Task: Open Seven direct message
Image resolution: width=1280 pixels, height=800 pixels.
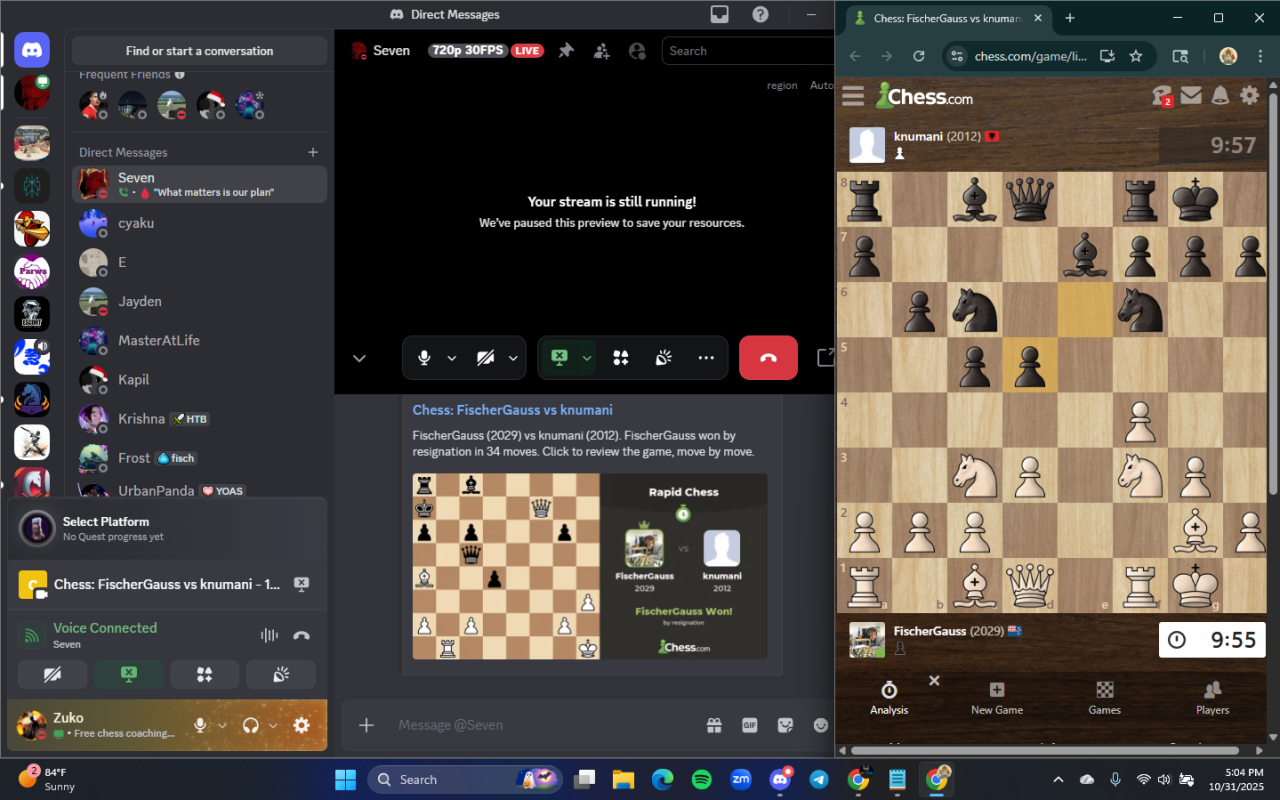Action: [x=200, y=184]
